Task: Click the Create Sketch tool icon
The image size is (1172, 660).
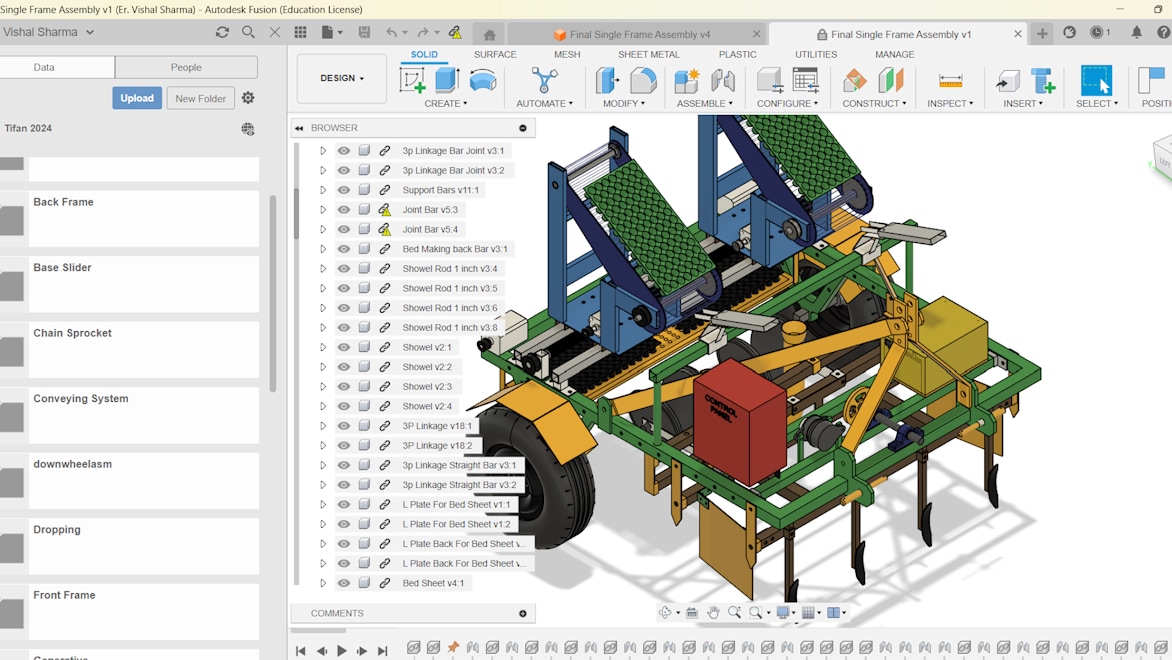Action: 412,80
